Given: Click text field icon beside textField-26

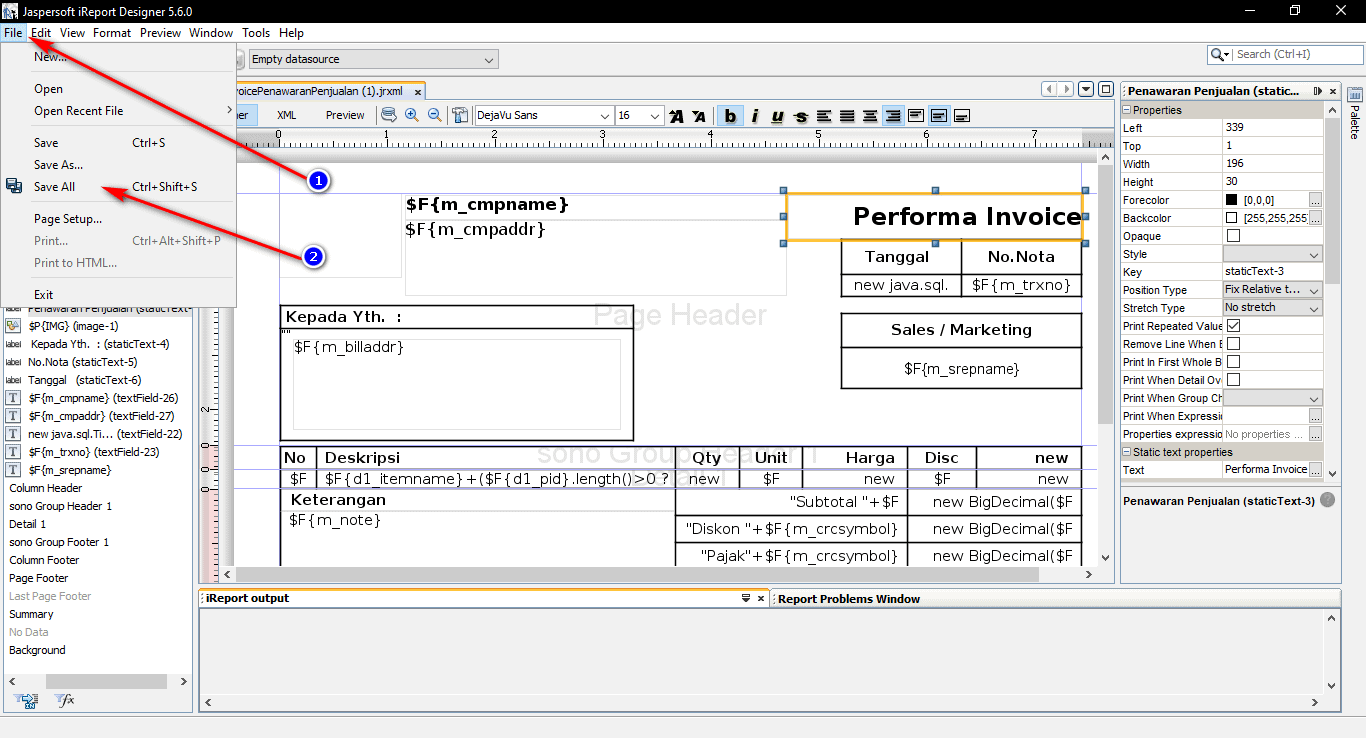Looking at the screenshot, I should point(14,398).
